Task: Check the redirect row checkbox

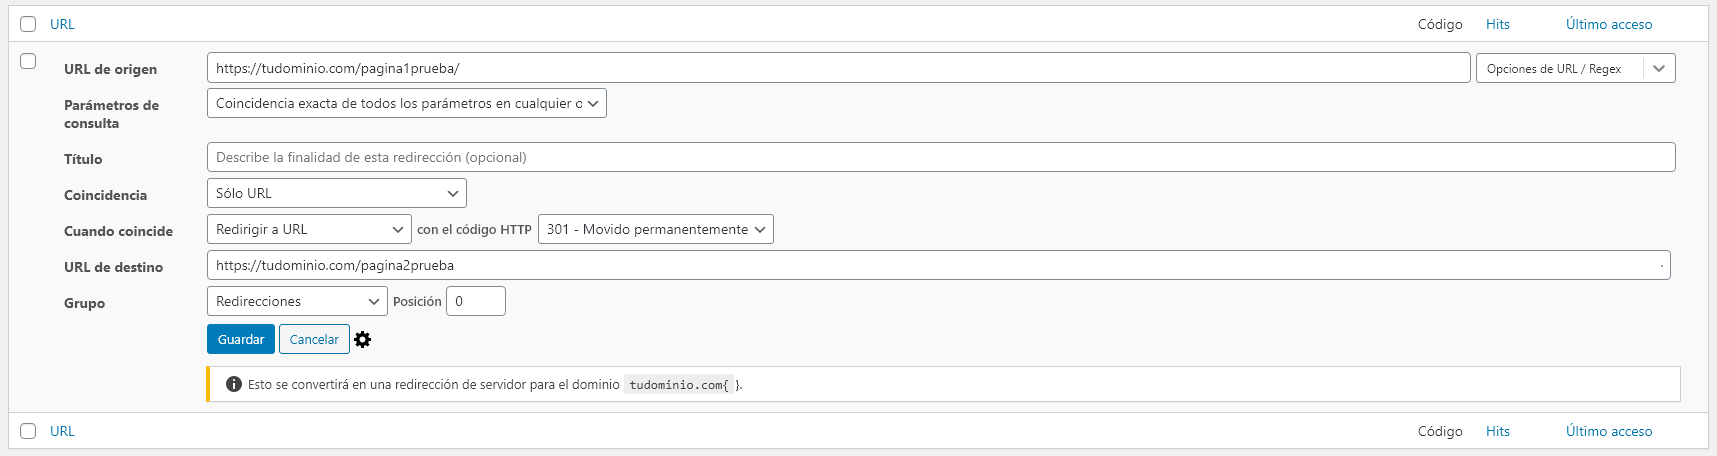Action: (x=28, y=61)
